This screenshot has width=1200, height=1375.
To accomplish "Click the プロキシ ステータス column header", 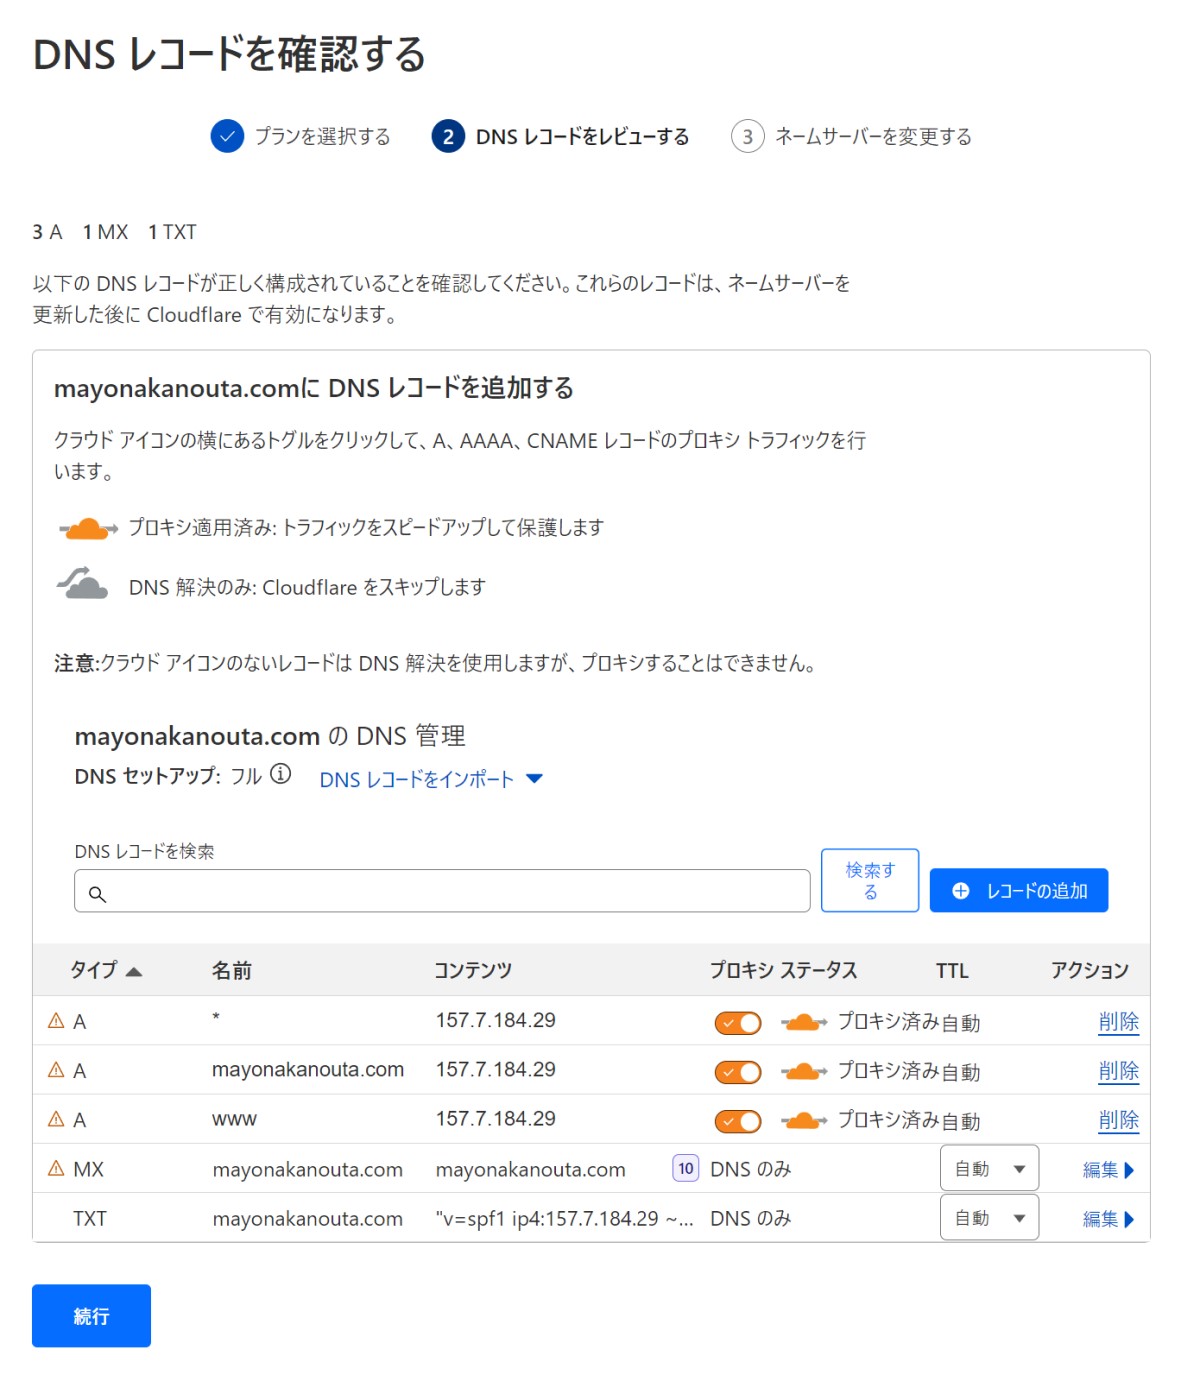I will pyautogui.click(x=783, y=970).
